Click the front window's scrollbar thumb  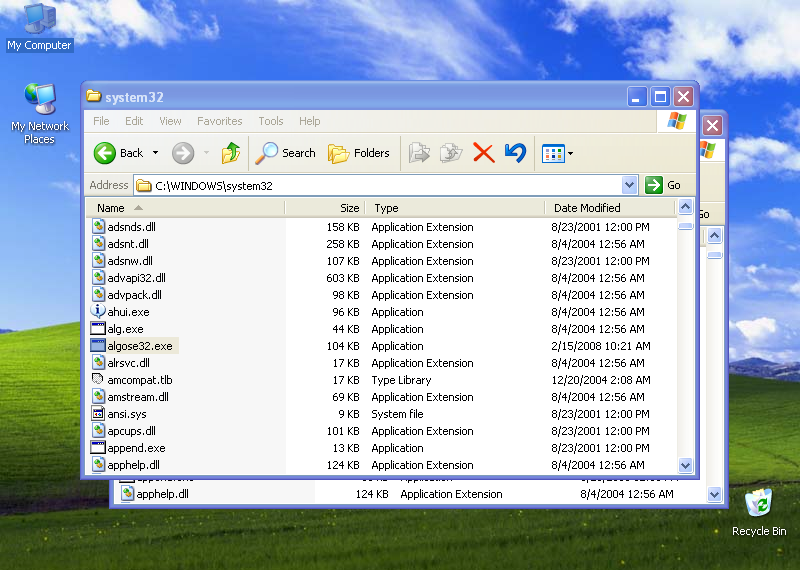point(685,226)
